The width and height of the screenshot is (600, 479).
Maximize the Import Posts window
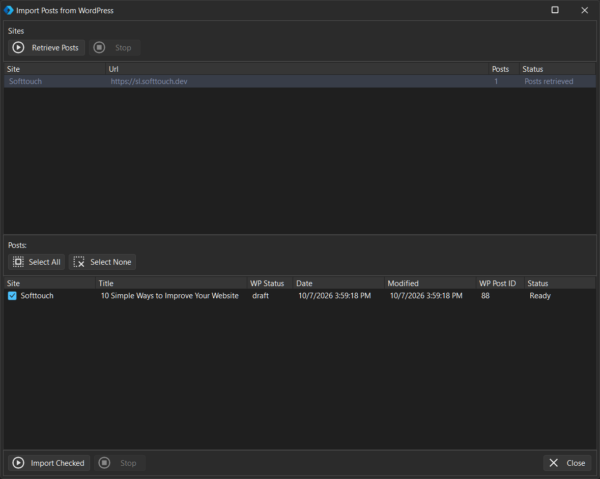pos(555,10)
